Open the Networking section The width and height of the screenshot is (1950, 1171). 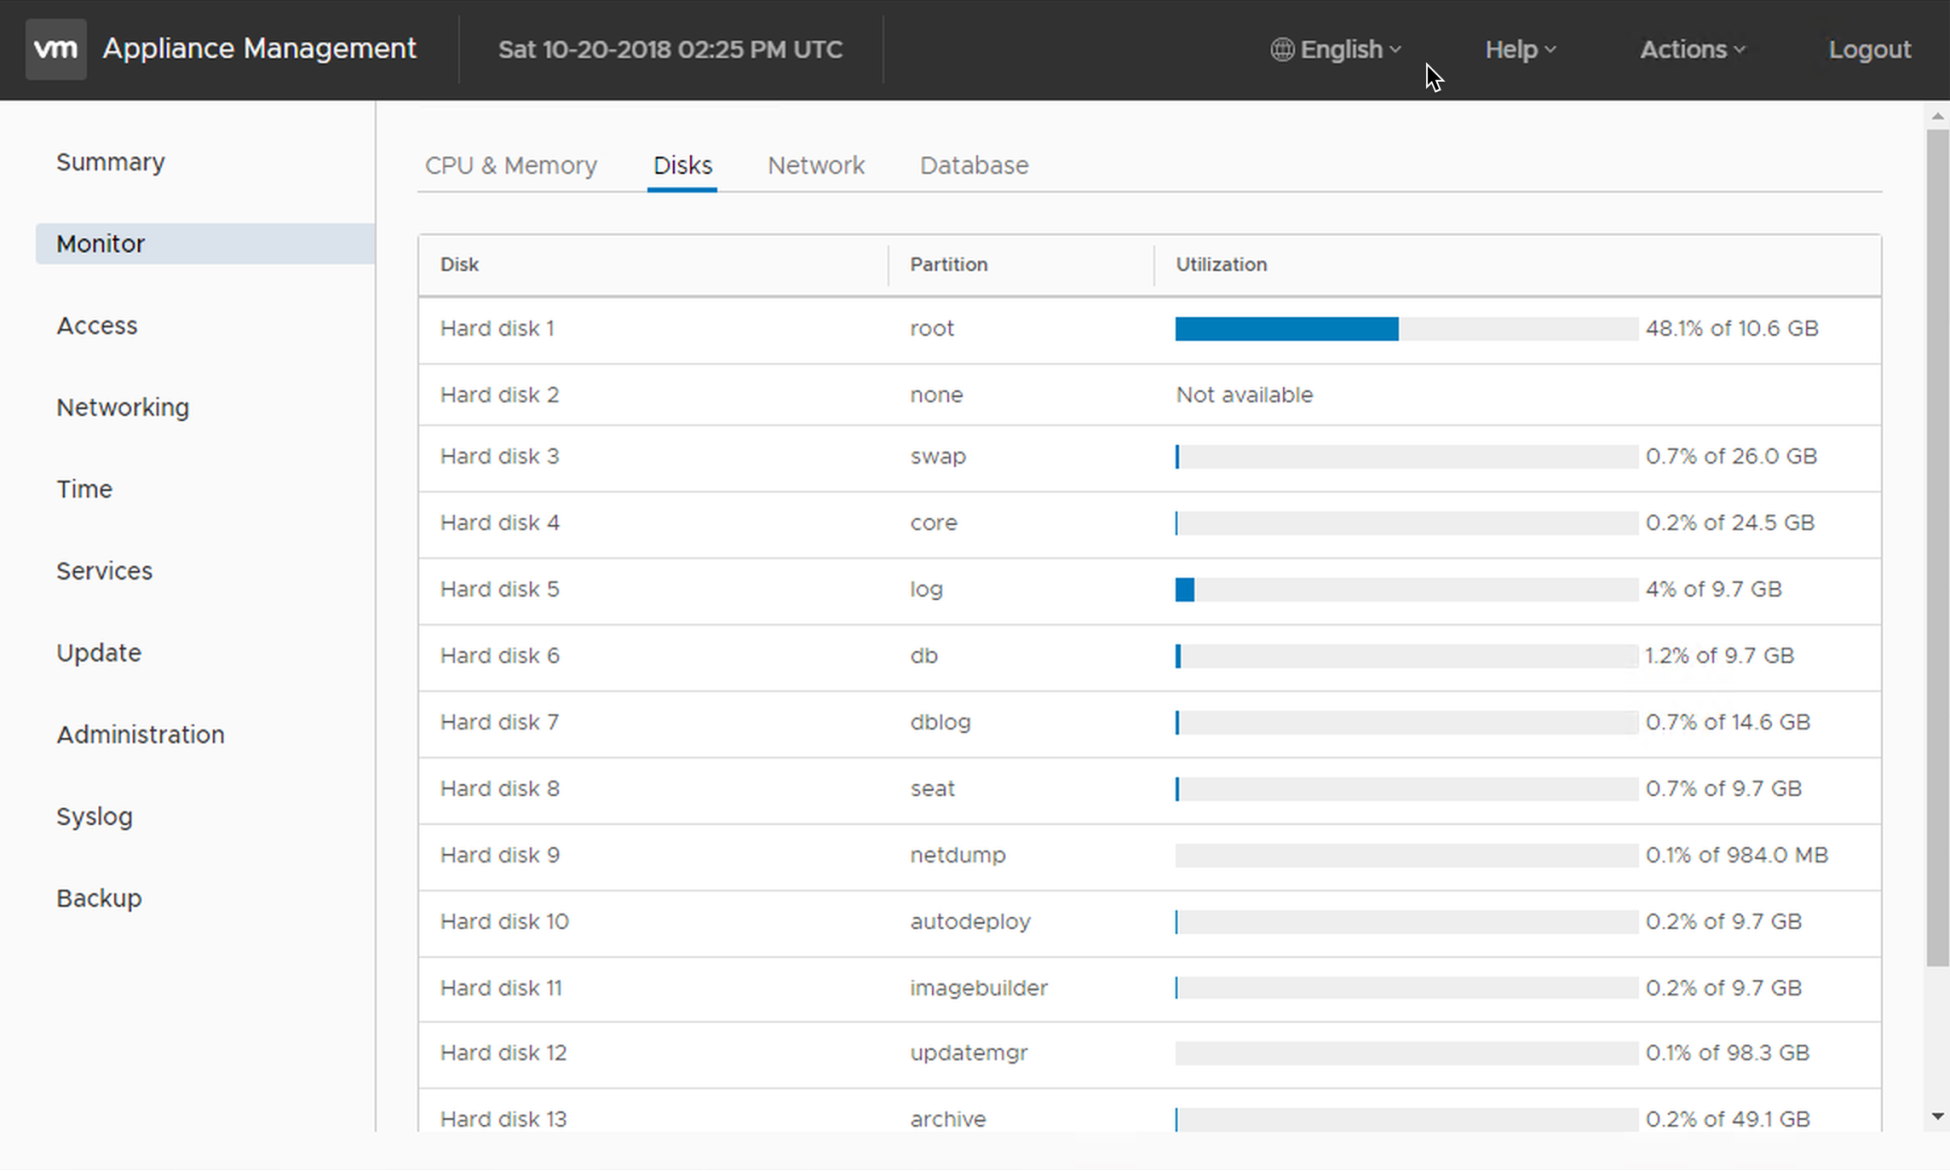123,408
